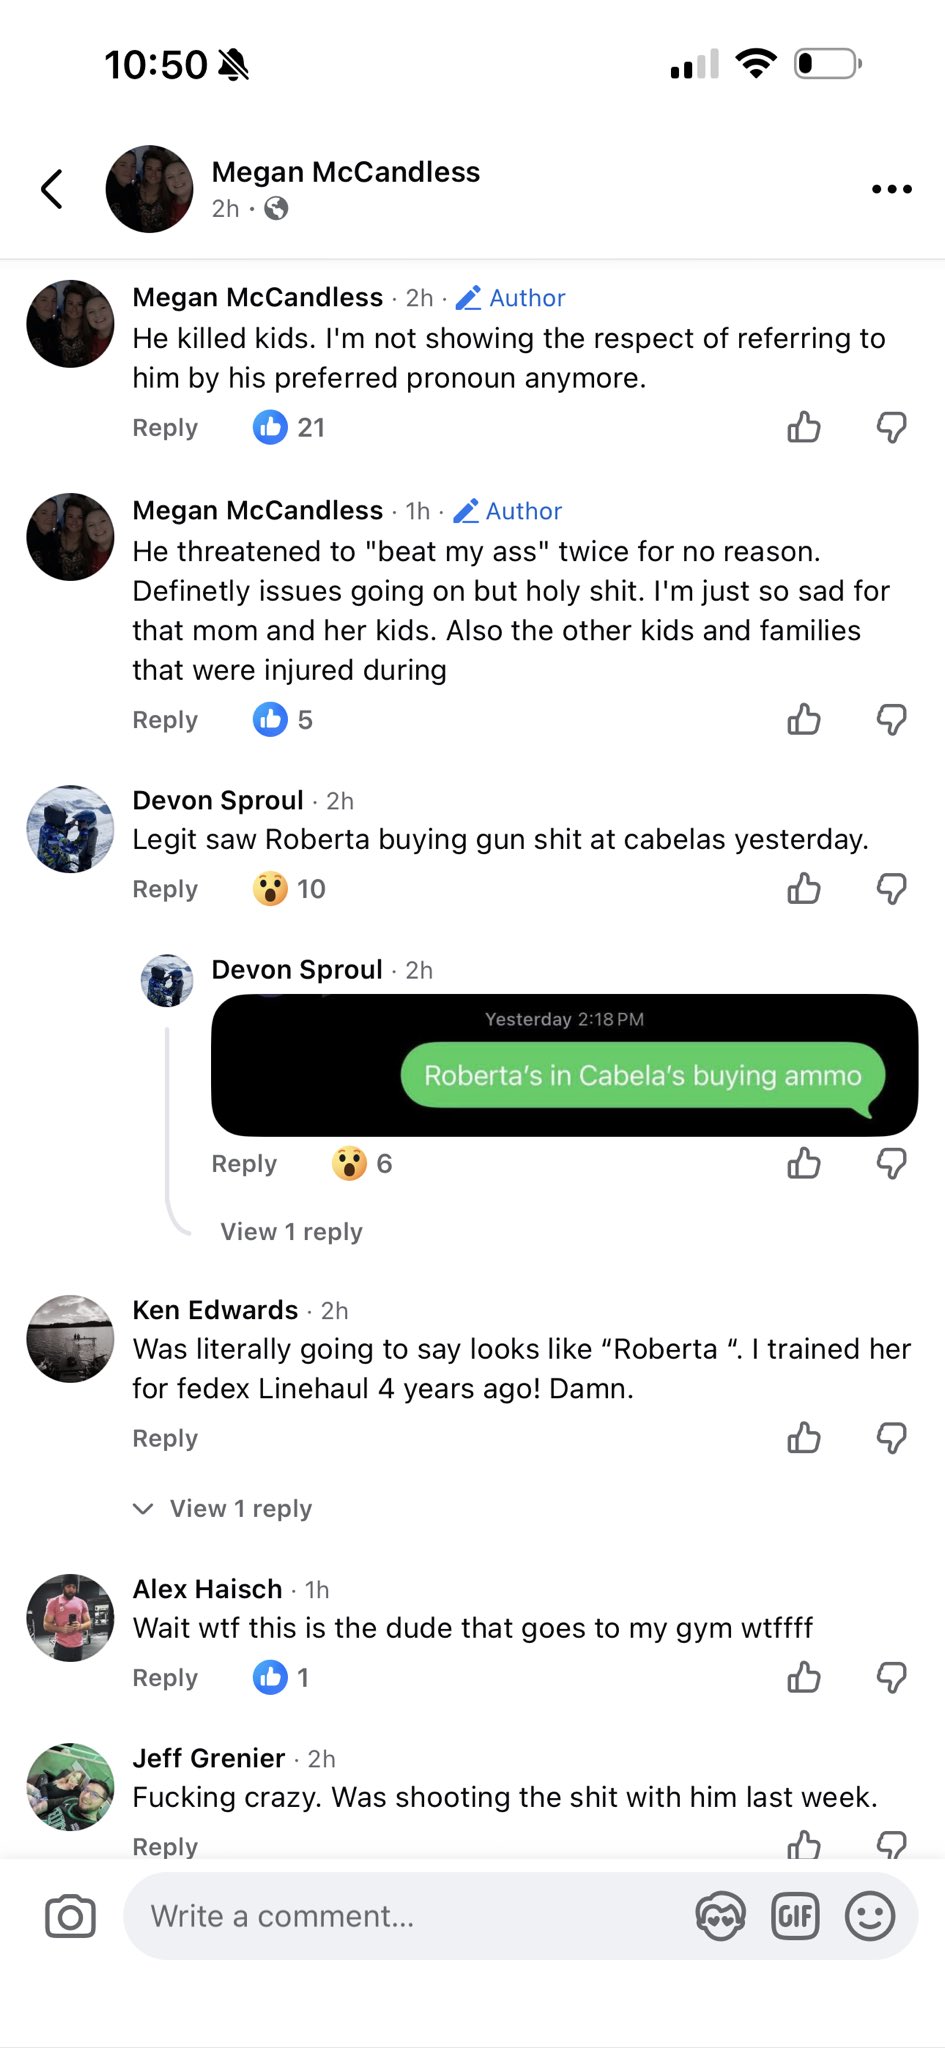
Task: Open Ken Edwards' profile name
Action: [x=215, y=1310]
